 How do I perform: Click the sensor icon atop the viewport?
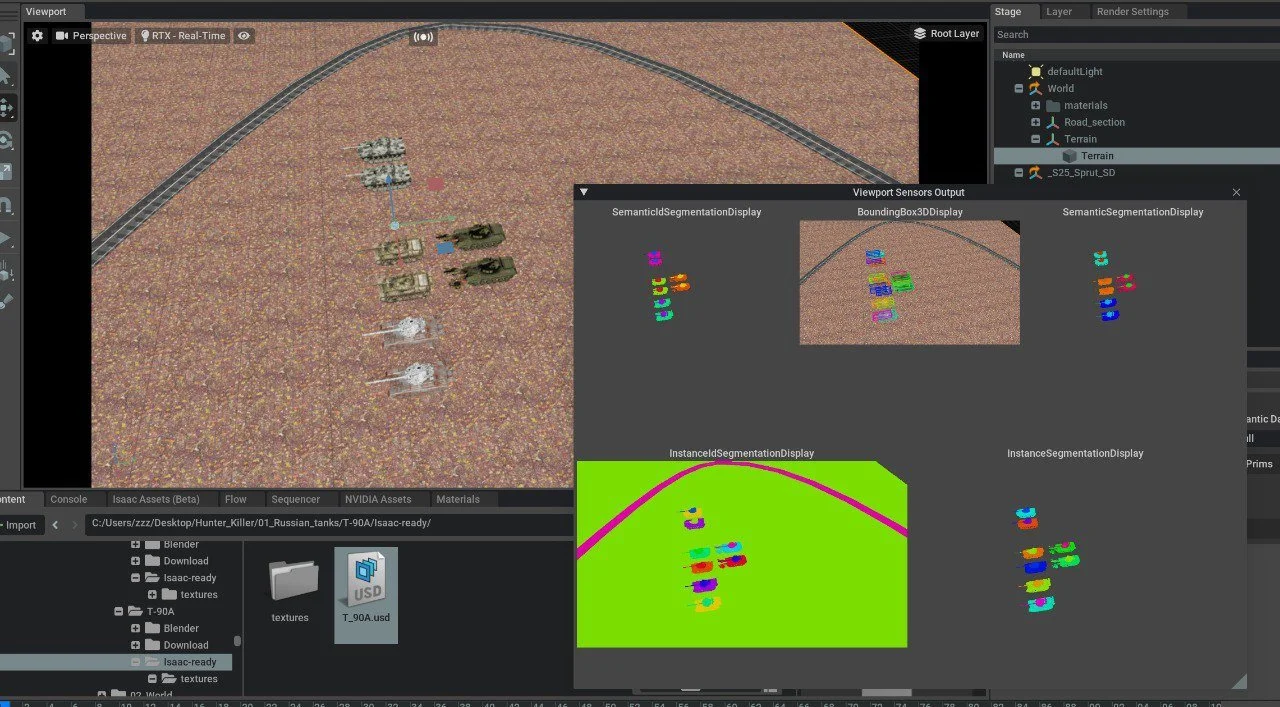coord(424,37)
